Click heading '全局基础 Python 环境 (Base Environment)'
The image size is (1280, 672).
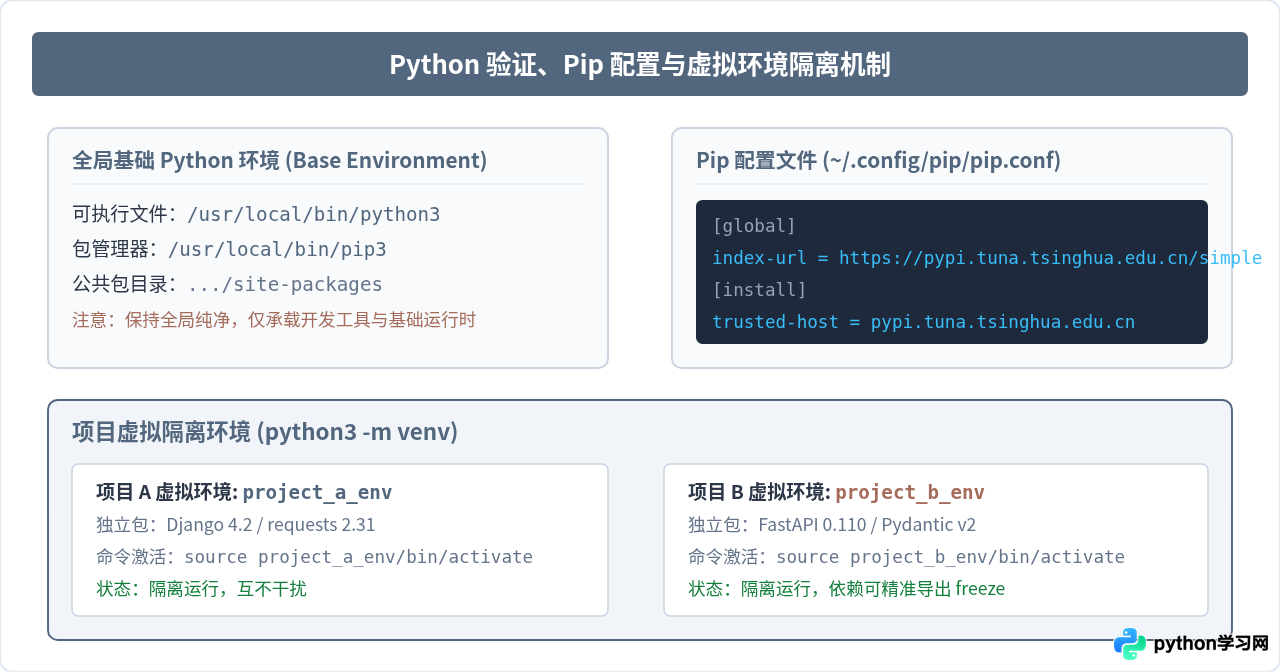click(x=280, y=160)
